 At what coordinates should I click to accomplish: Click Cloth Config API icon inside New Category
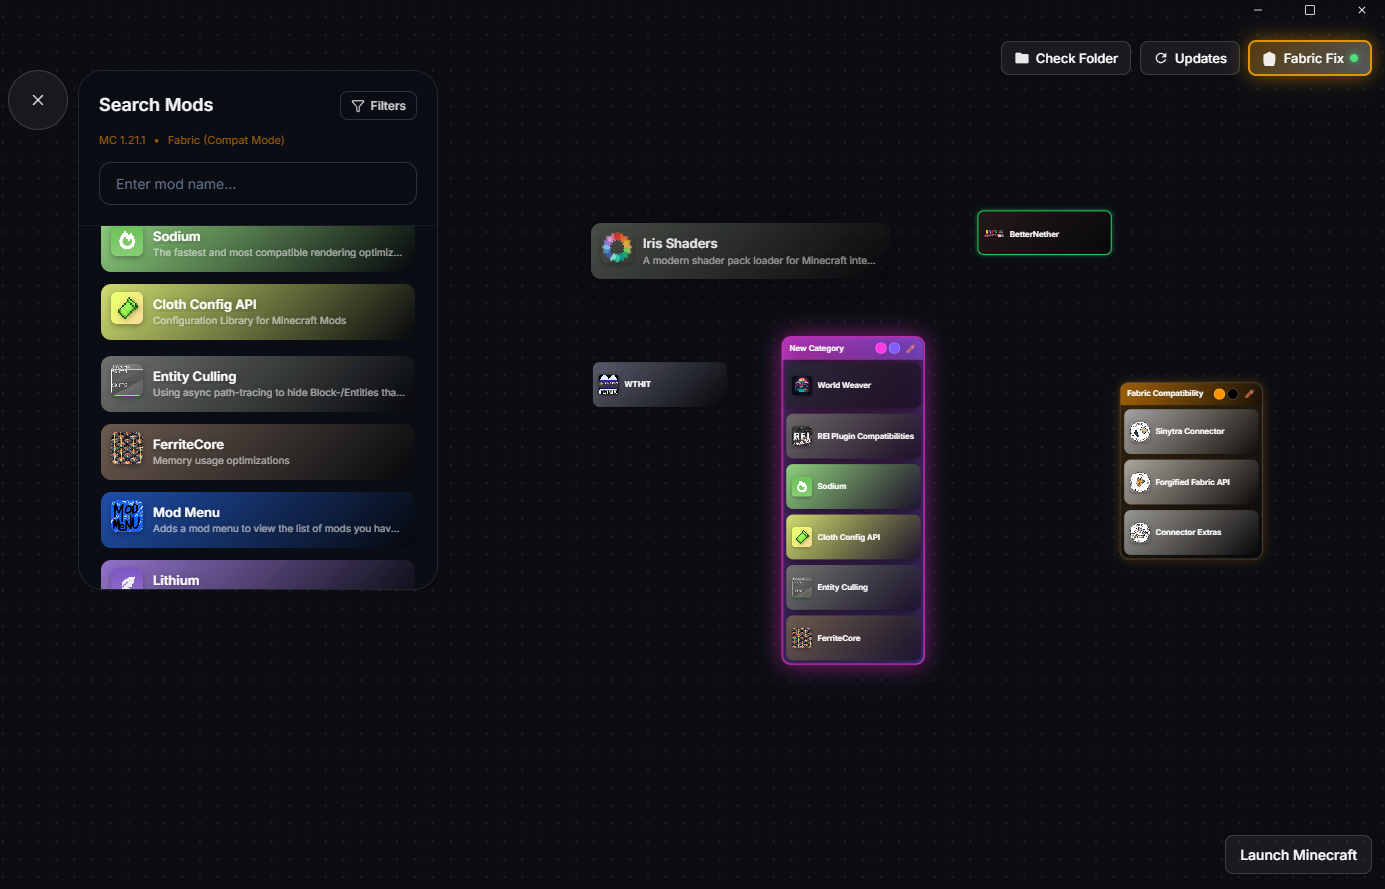tap(802, 537)
